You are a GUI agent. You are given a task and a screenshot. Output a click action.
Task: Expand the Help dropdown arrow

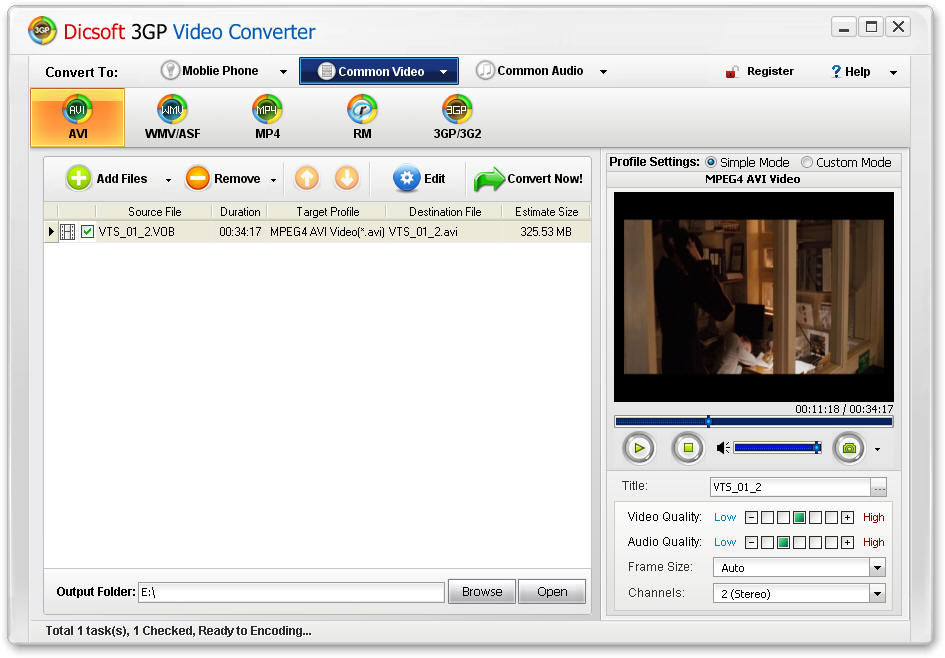click(893, 73)
